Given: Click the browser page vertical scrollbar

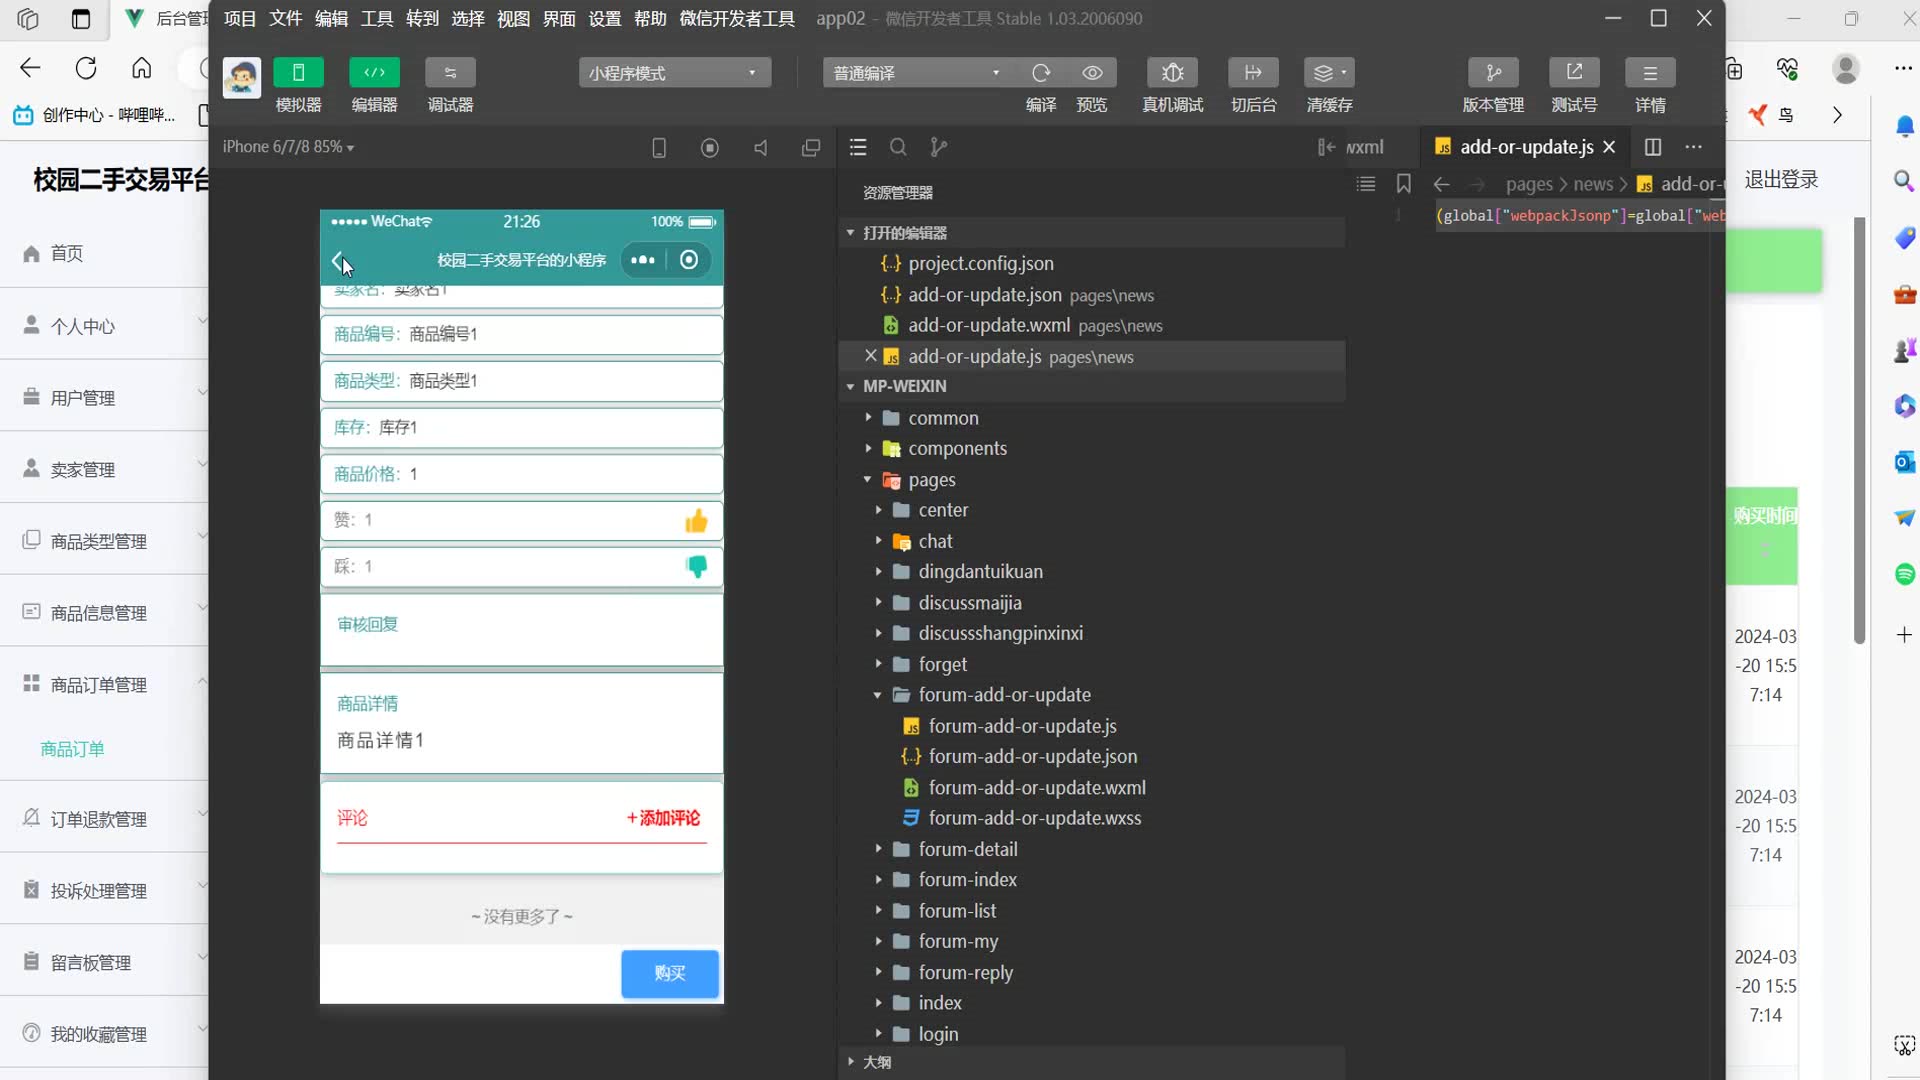Looking at the screenshot, I should [1859, 430].
